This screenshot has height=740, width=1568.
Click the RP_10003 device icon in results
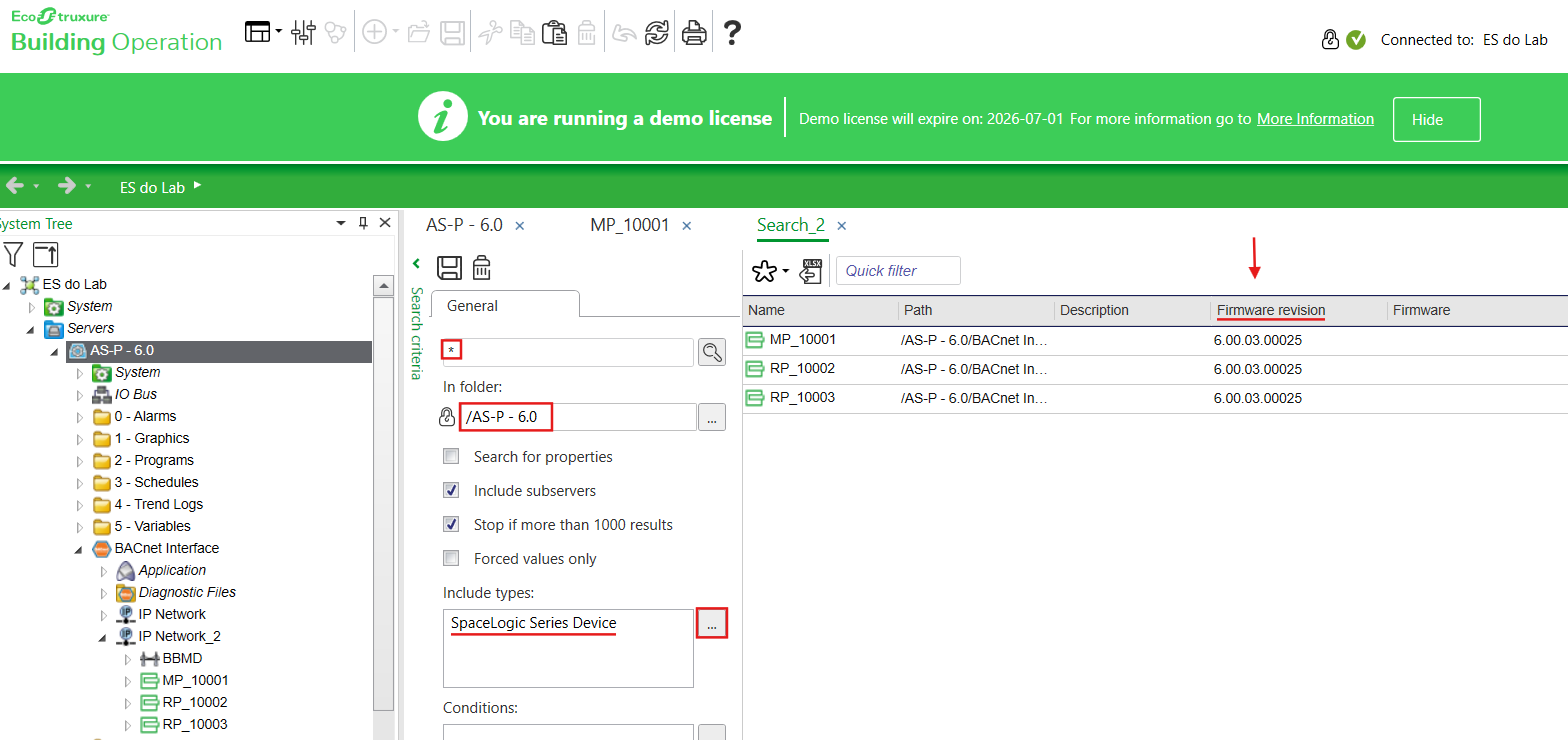point(755,398)
